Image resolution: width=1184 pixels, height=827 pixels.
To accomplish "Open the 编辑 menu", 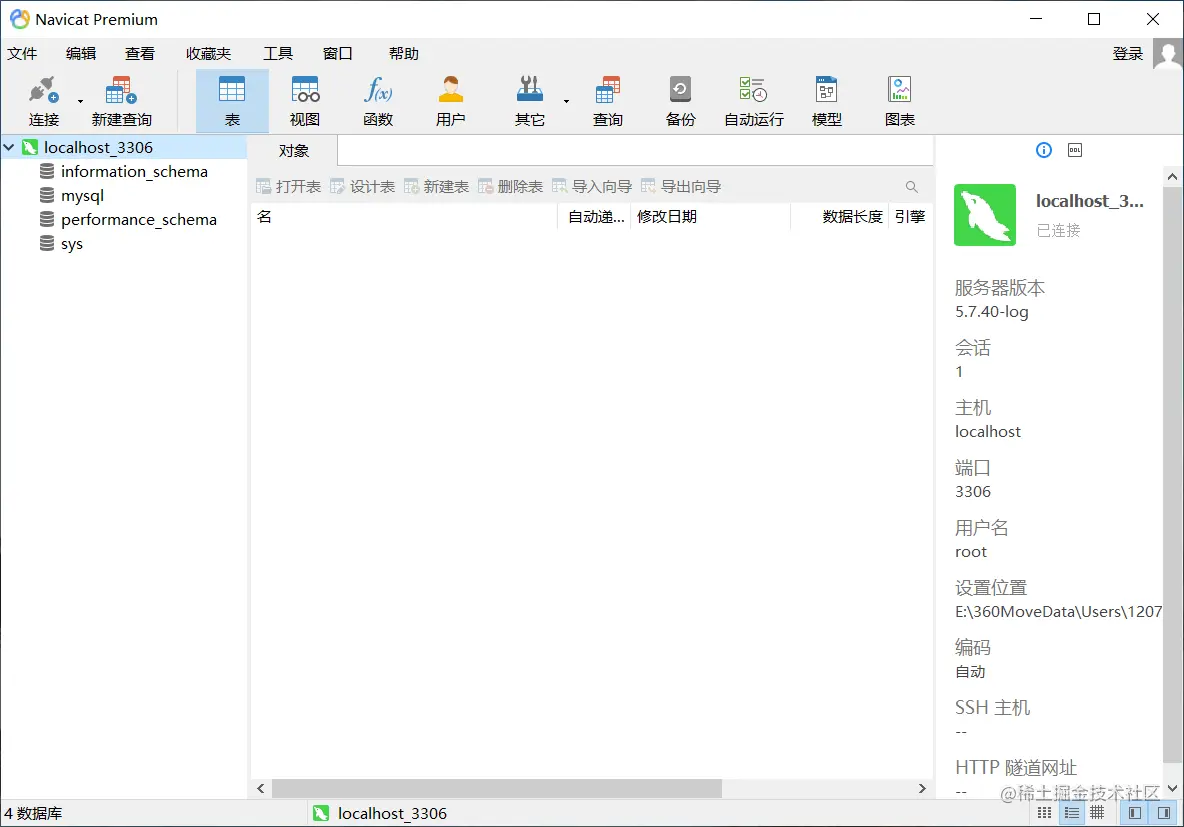I will coord(81,54).
